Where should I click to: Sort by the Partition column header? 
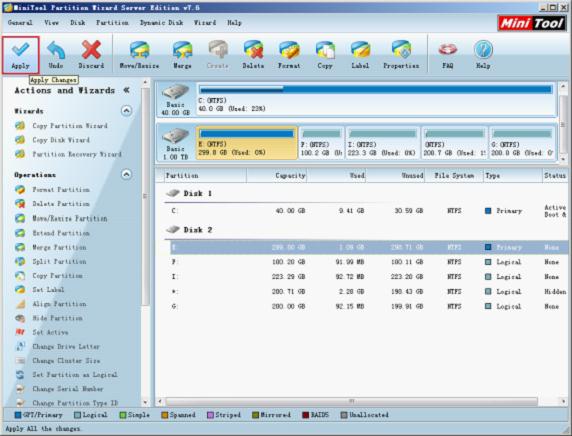[205, 175]
